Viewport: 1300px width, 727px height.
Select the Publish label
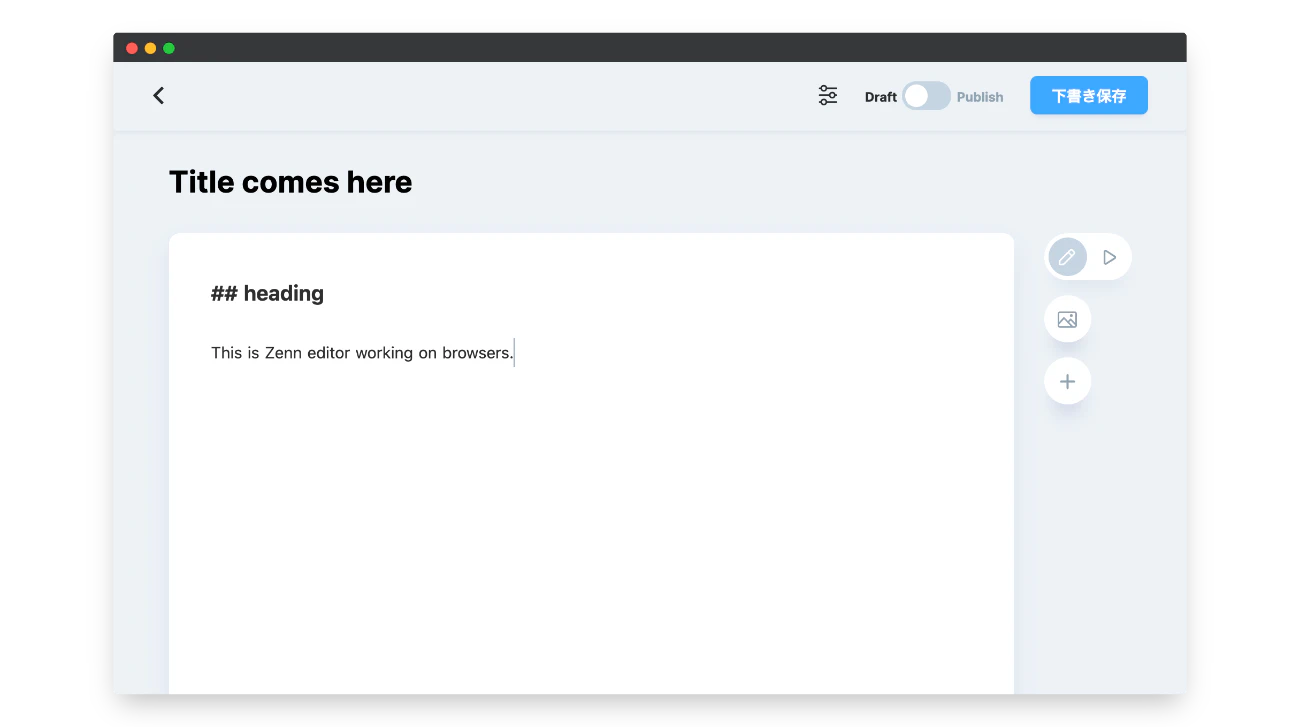980,97
